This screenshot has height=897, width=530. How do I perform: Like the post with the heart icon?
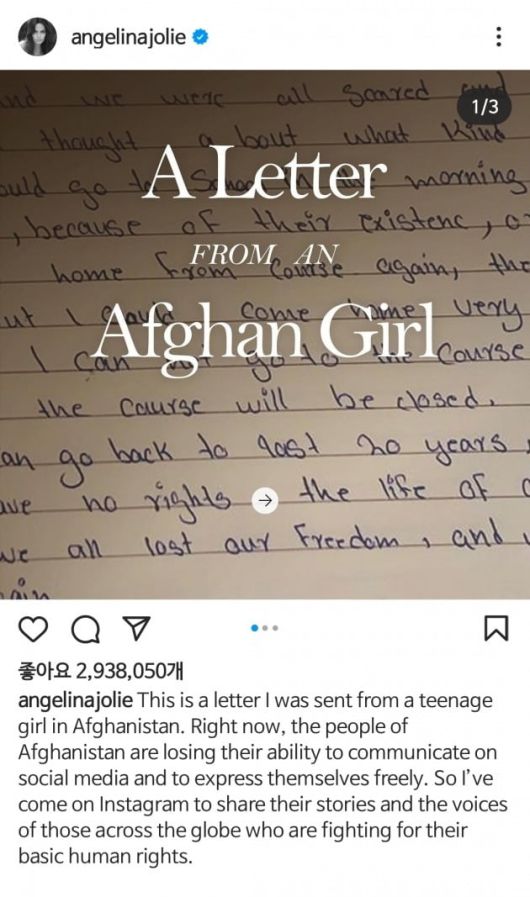pos(33,628)
